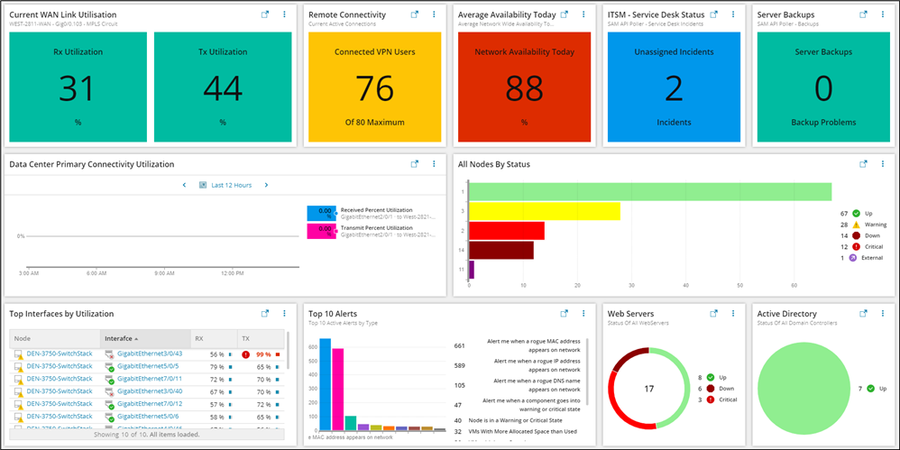Open GigabitEthernet5/0/5 interface link
The height and width of the screenshot is (450, 900).
tap(148, 366)
